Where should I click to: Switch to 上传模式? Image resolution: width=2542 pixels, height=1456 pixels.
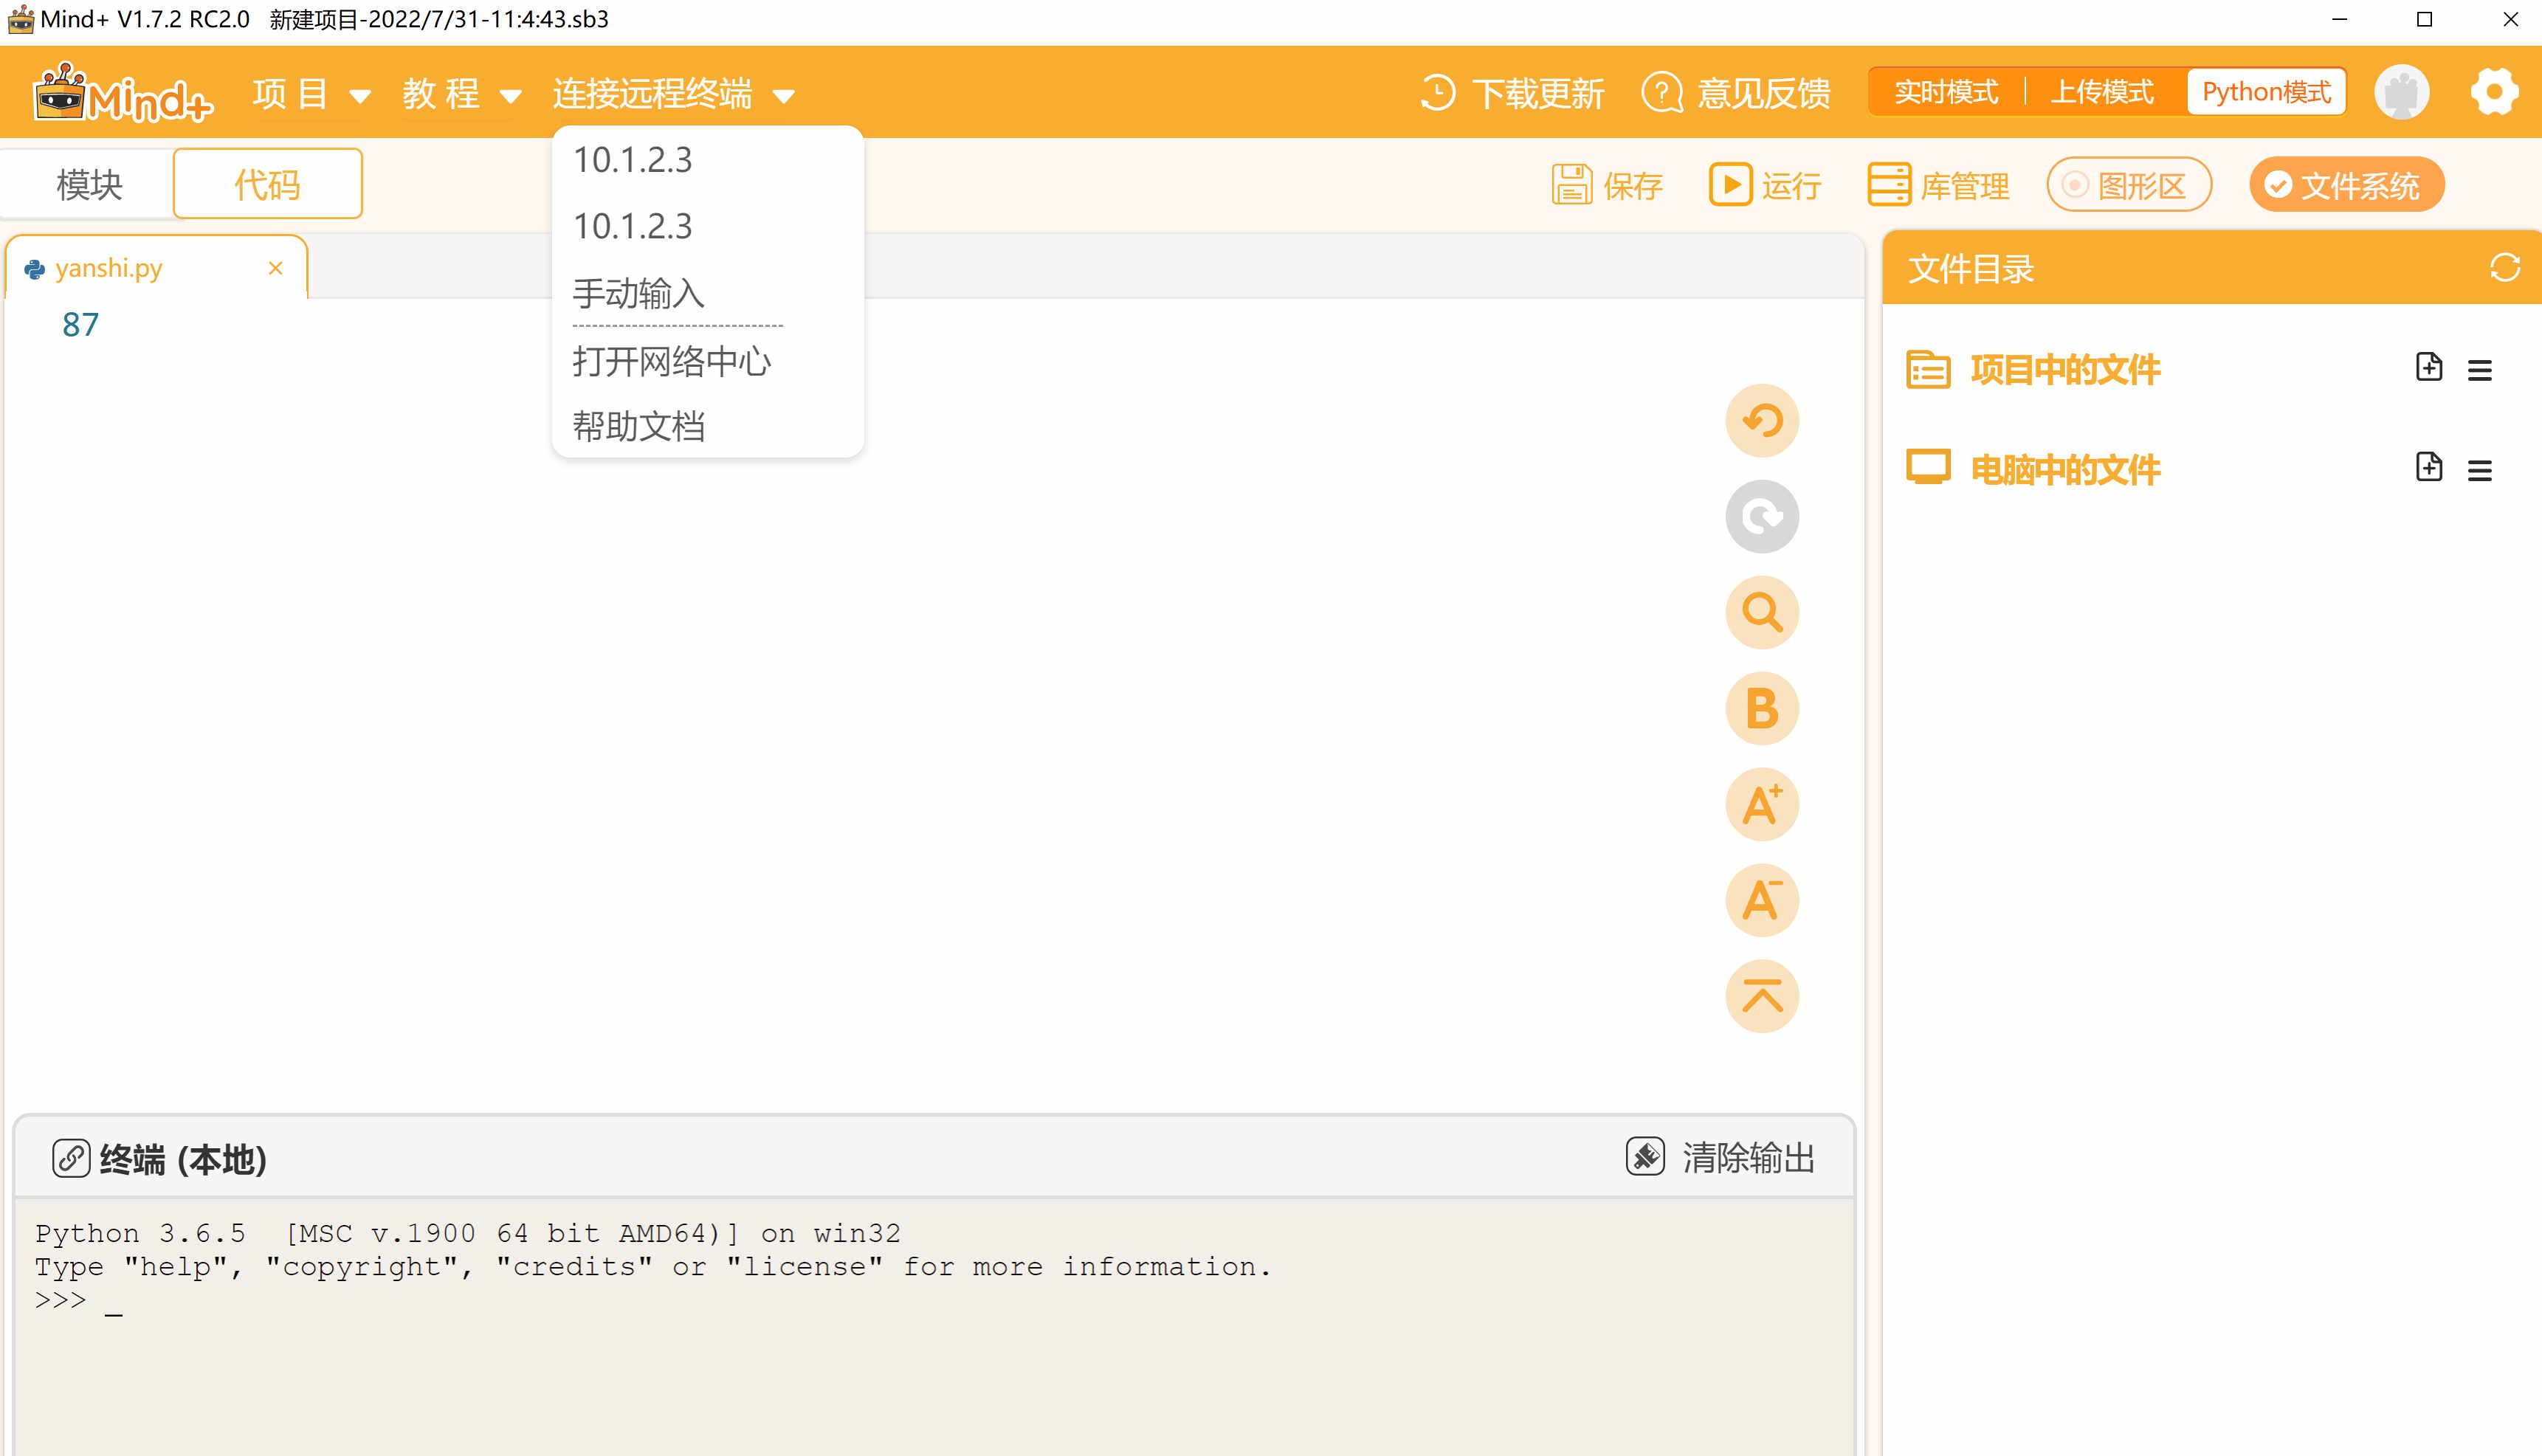(x=2101, y=92)
